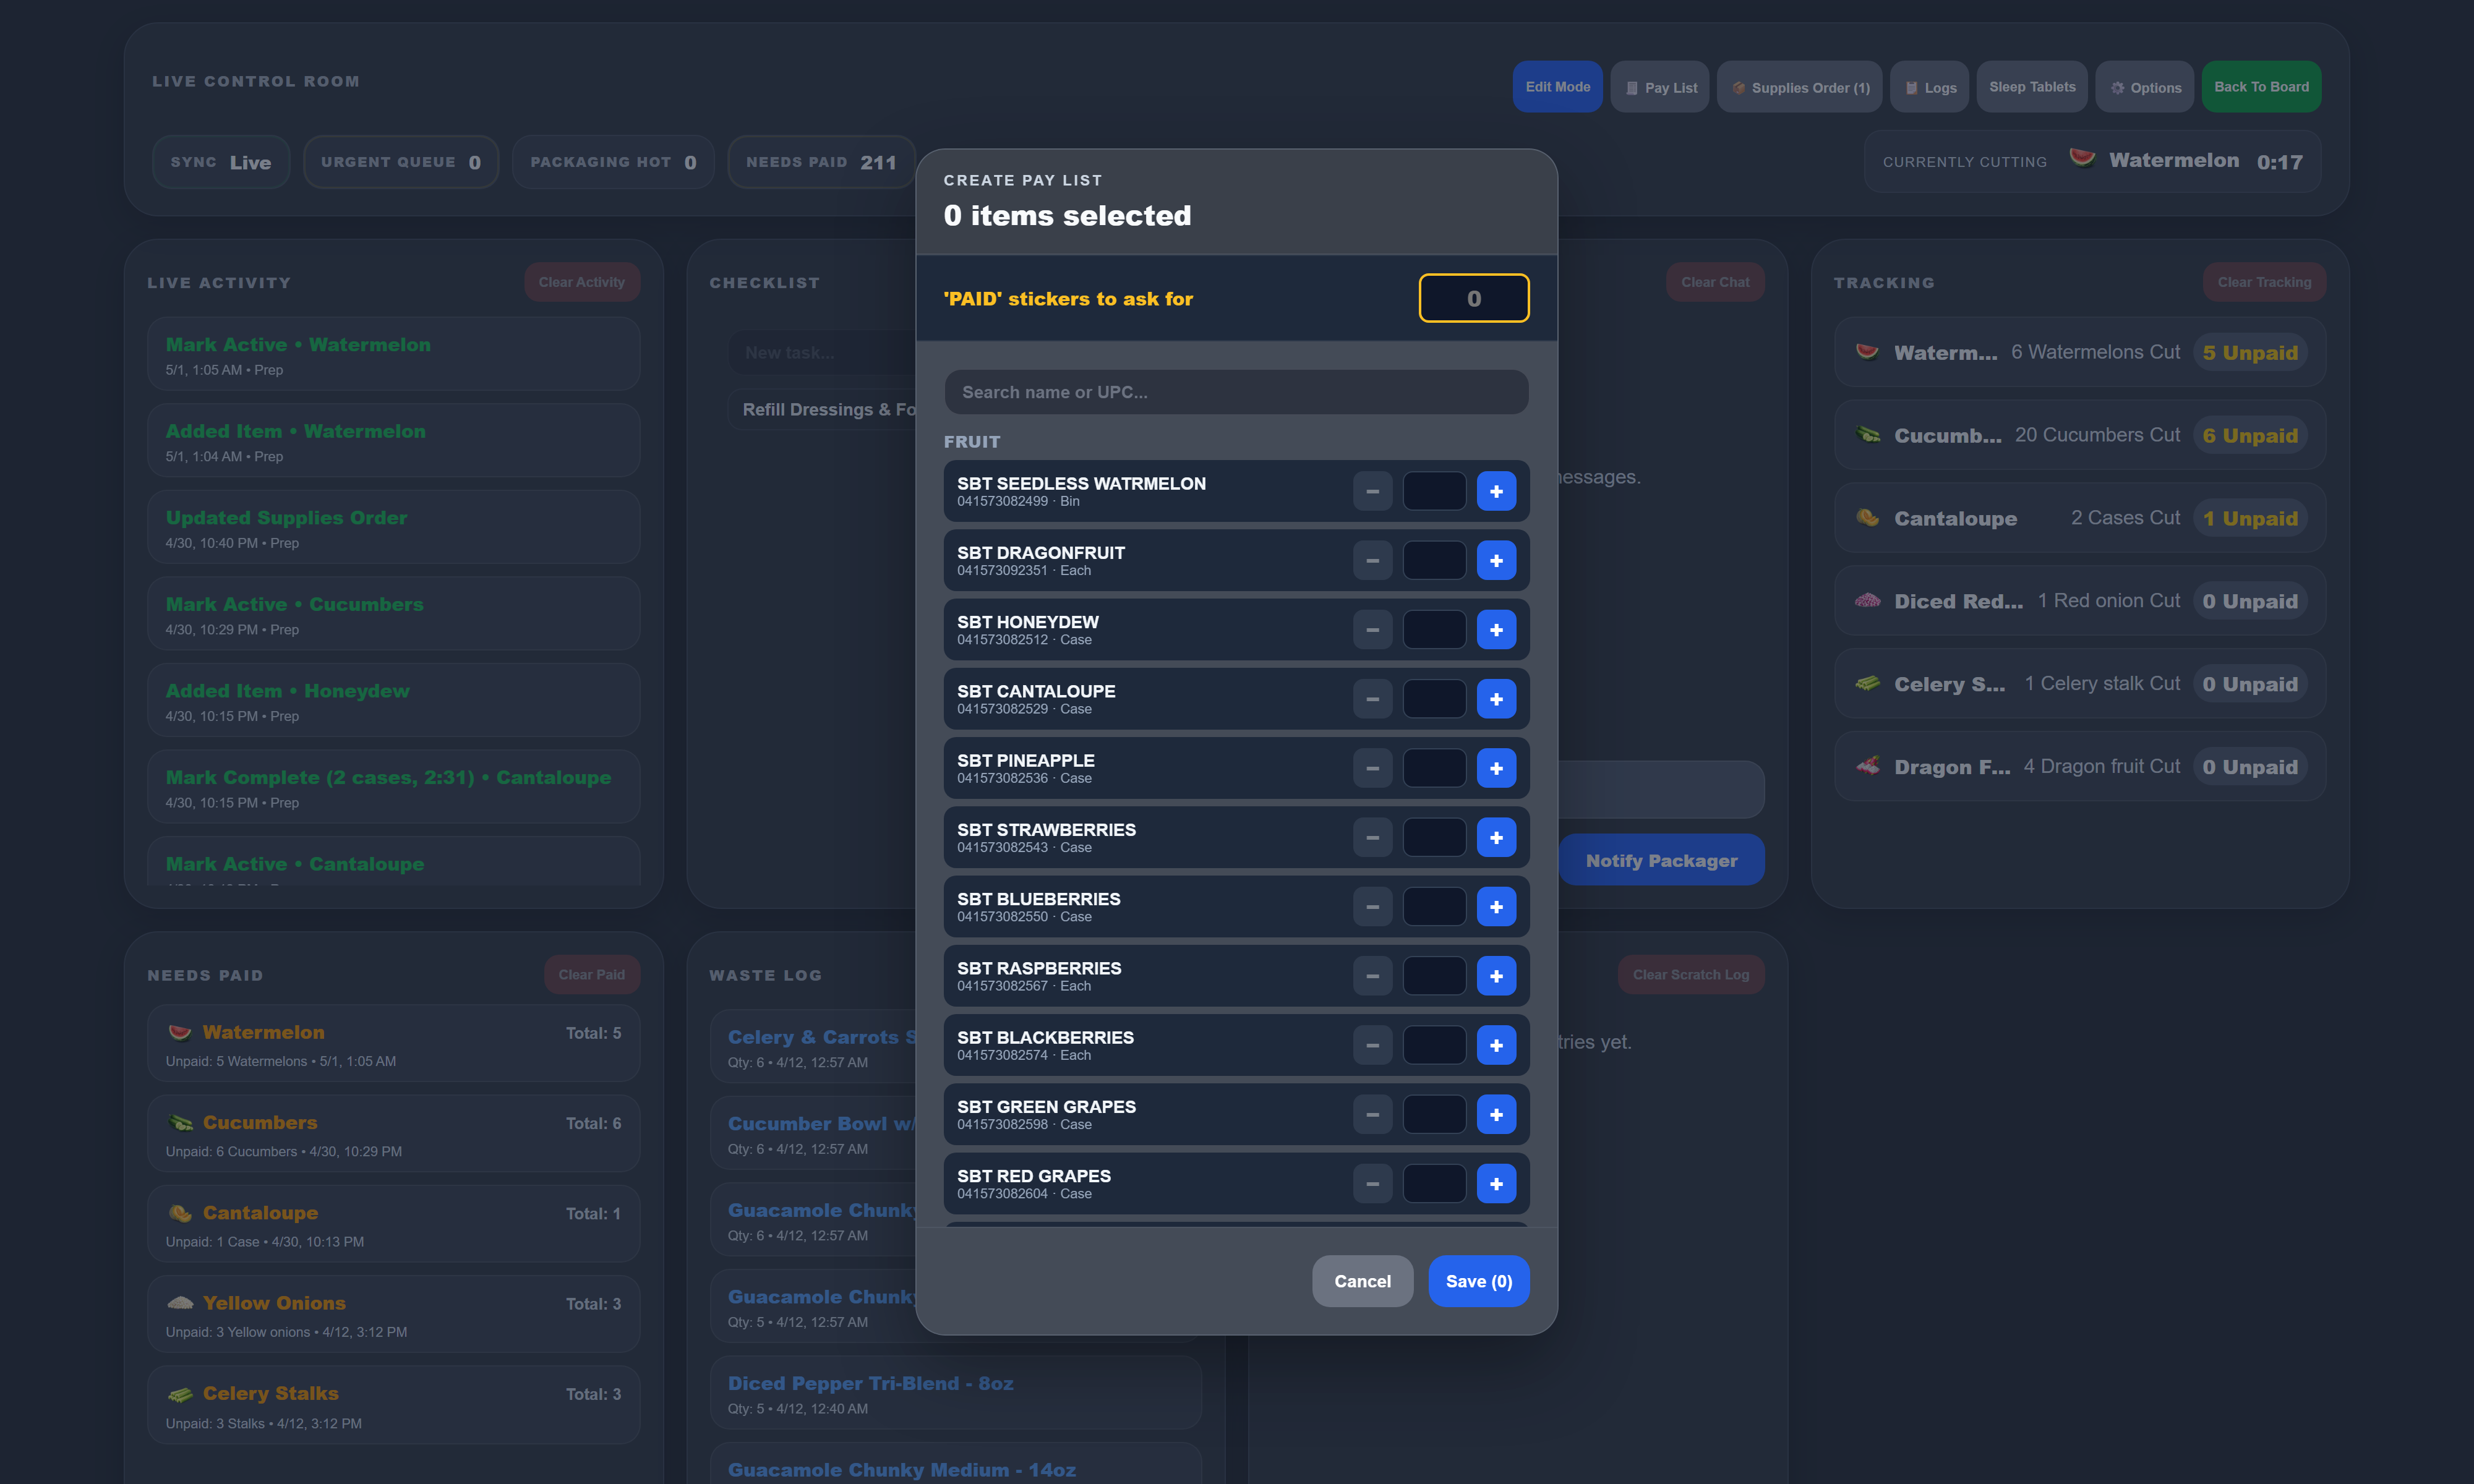2474x1484 pixels.
Task: Subtract one SBT Dragonfruit with minus button
Action: coord(1372,560)
